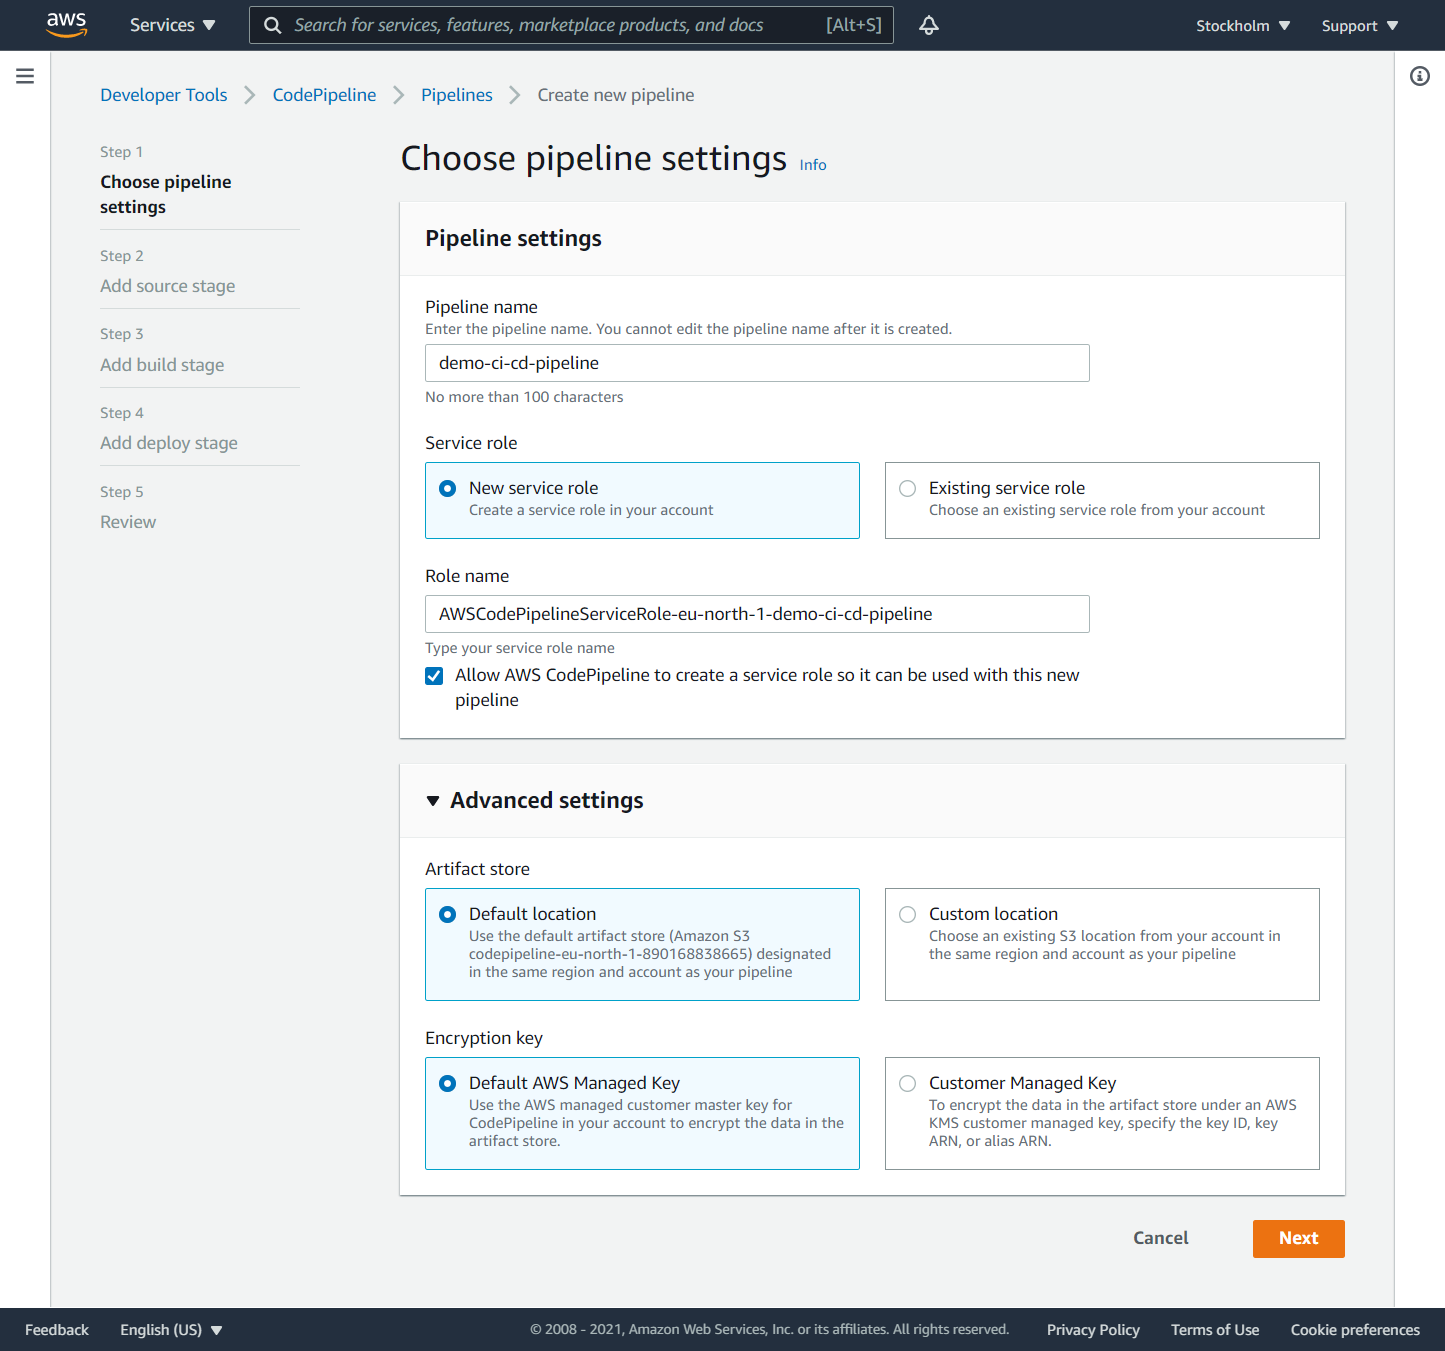Open the Stockholm region selector
The height and width of the screenshot is (1351, 1445).
click(x=1243, y=25)
